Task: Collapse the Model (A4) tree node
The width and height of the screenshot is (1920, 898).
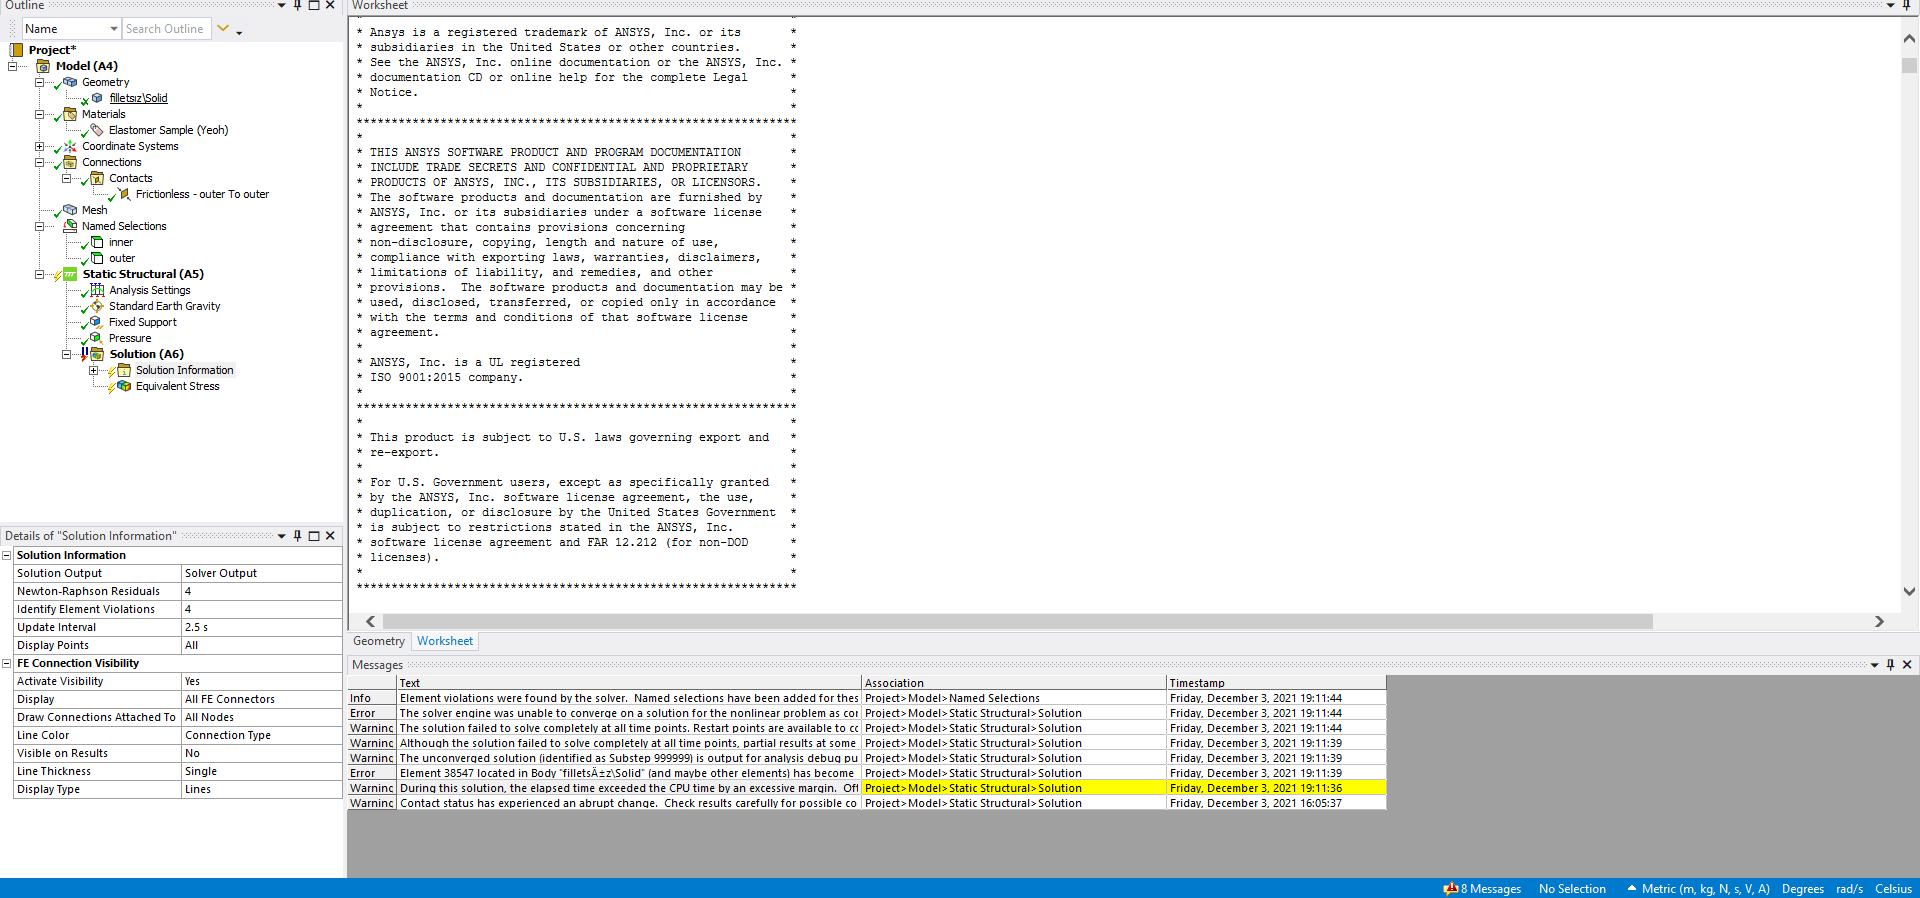Action: [x=12, y=66]
